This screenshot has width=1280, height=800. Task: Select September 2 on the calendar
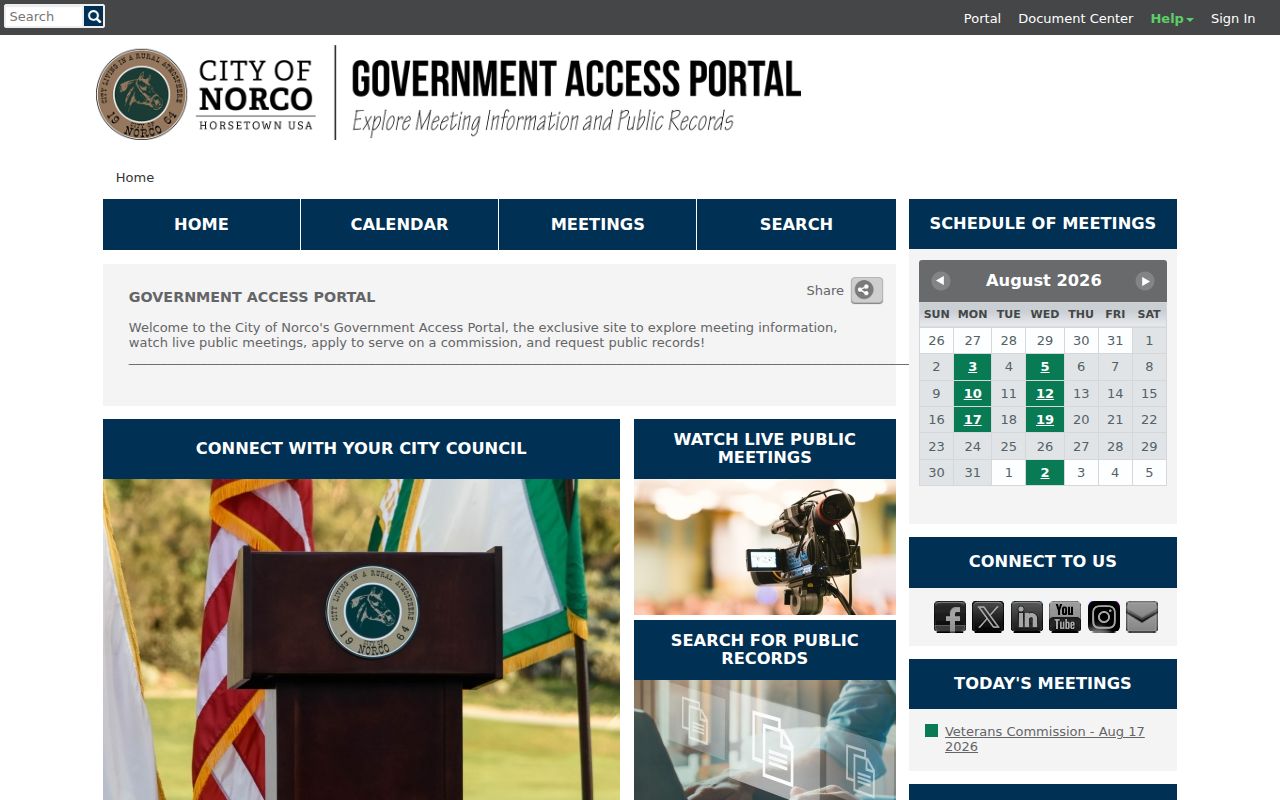coord(1045,472)
